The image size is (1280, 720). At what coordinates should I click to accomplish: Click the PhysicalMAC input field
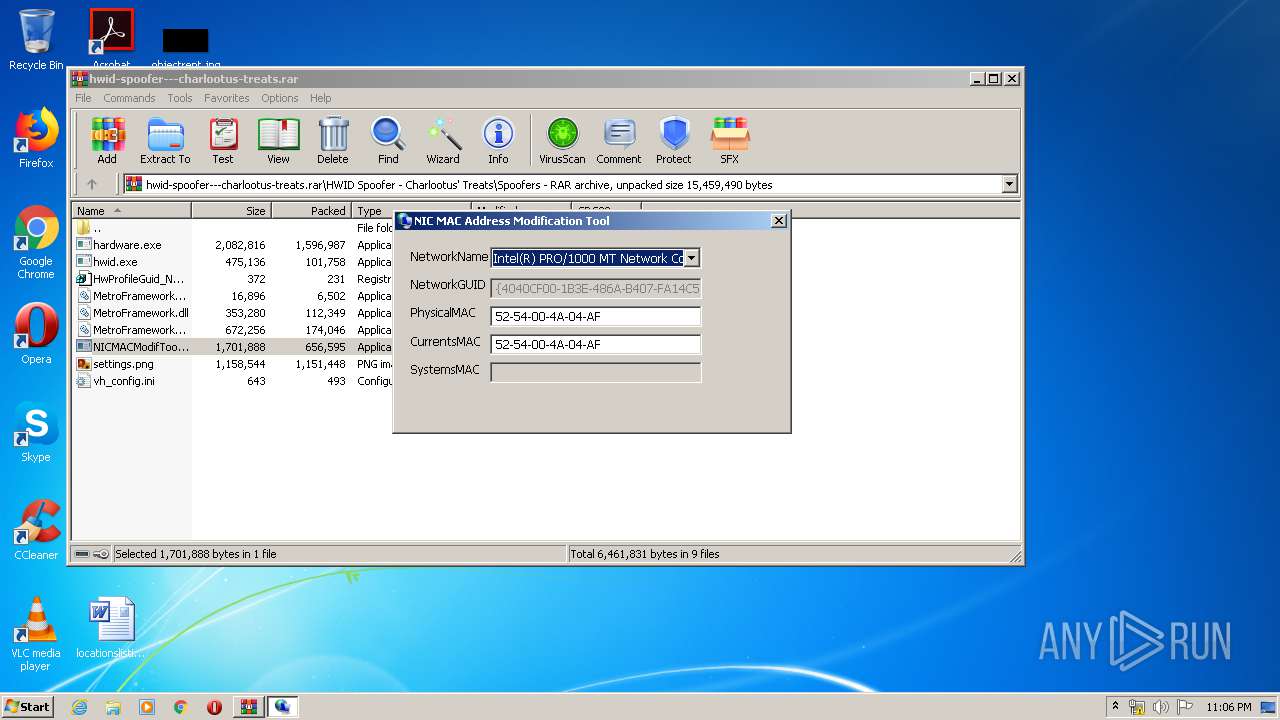point(596,316)
